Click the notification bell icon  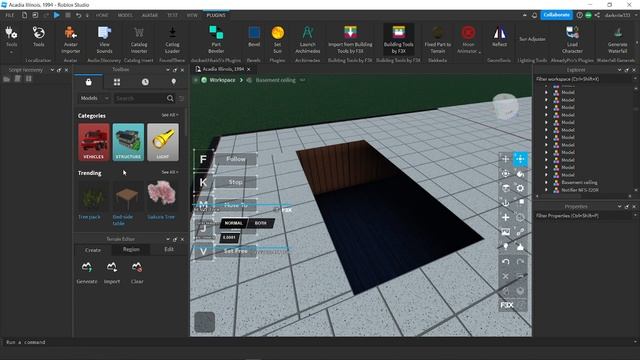[x=534, y=15]
